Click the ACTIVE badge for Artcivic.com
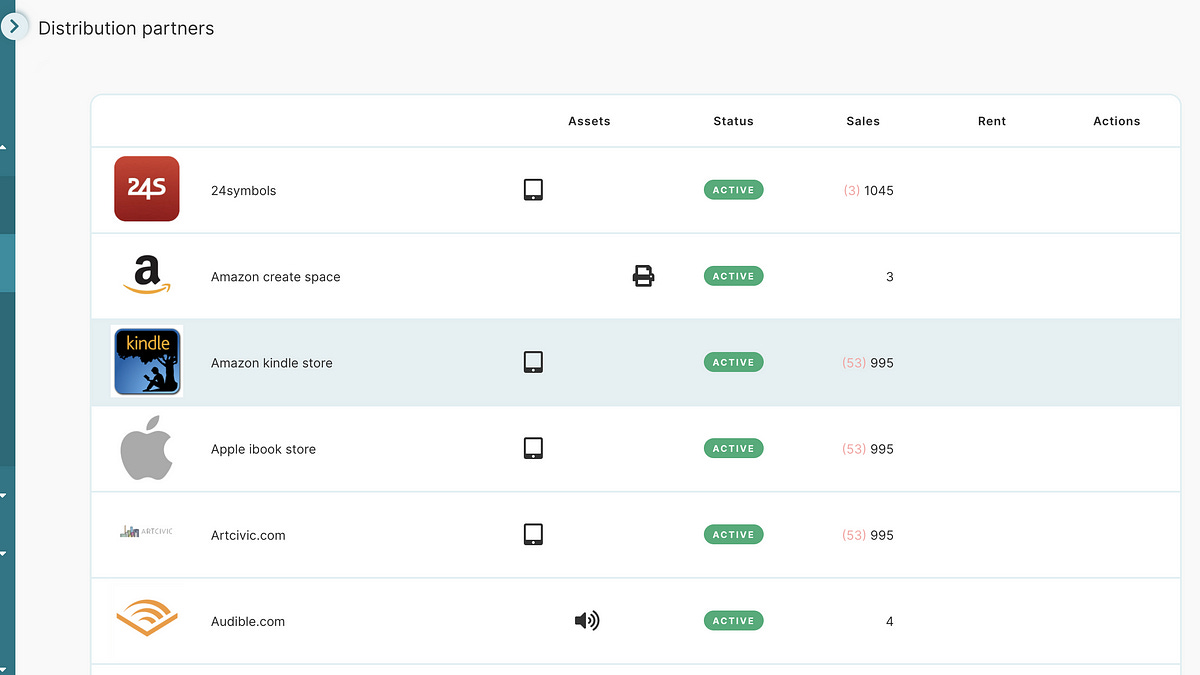 pyautogui.click(x=734, y=534)
